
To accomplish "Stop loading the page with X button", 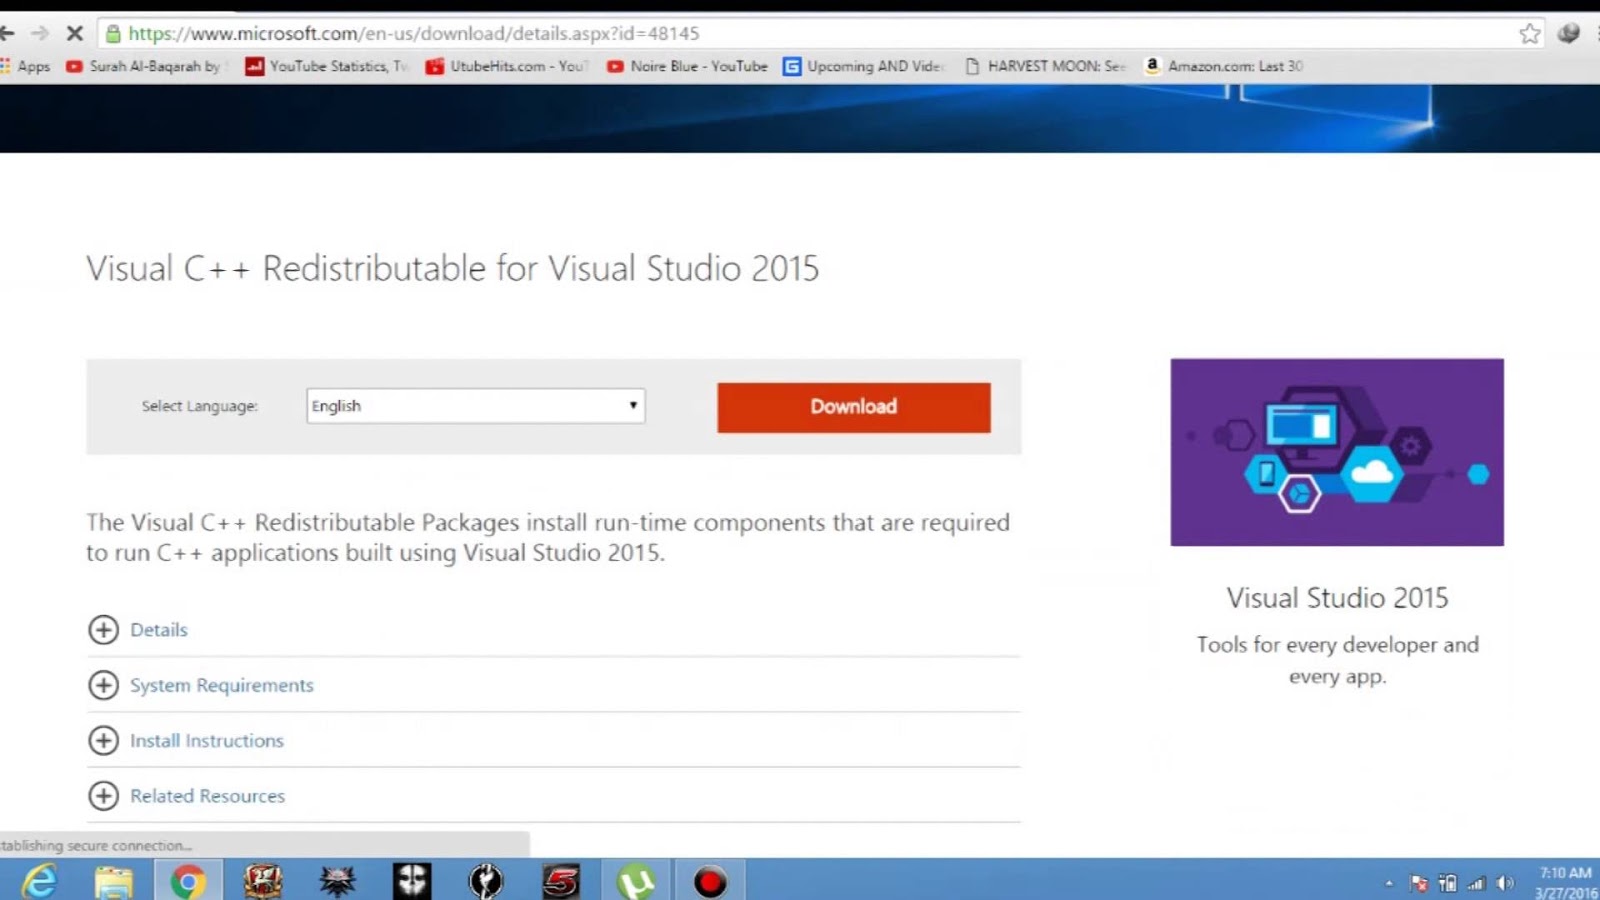I will click(74, 33).
